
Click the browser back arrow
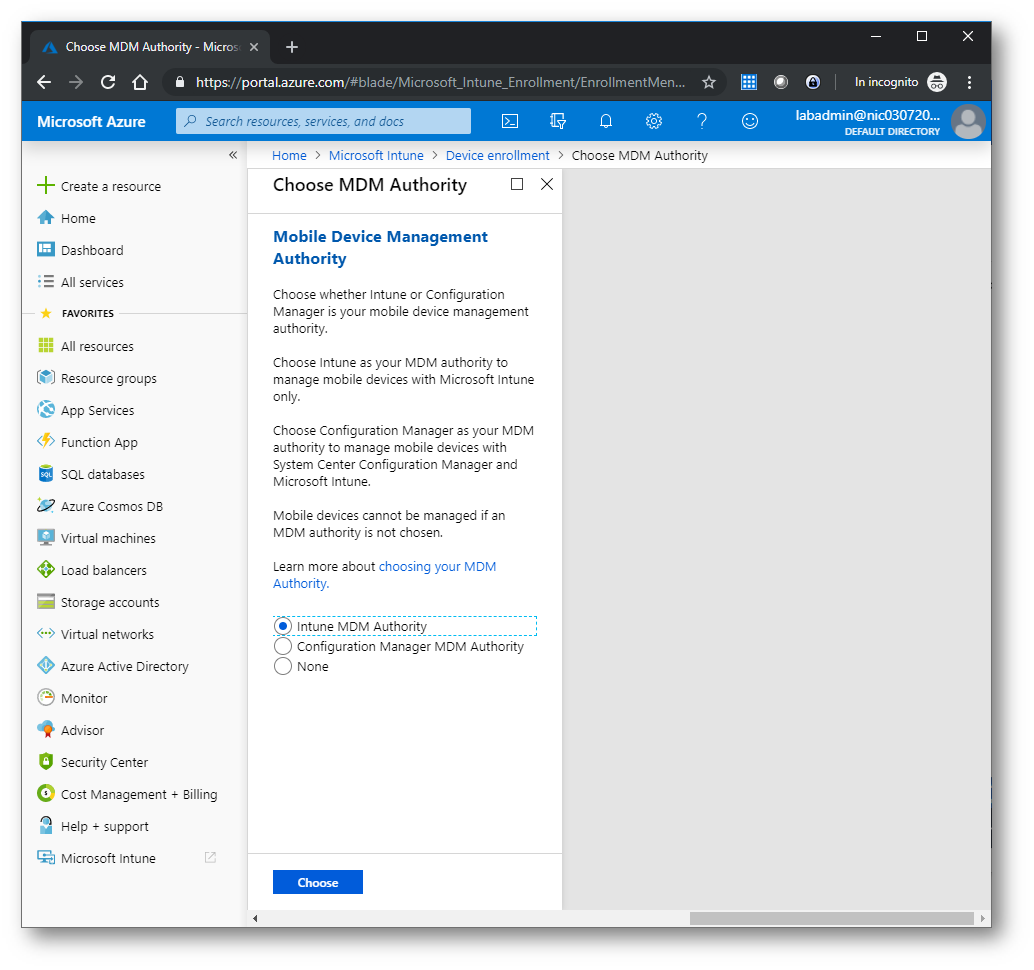coord(44,82)
